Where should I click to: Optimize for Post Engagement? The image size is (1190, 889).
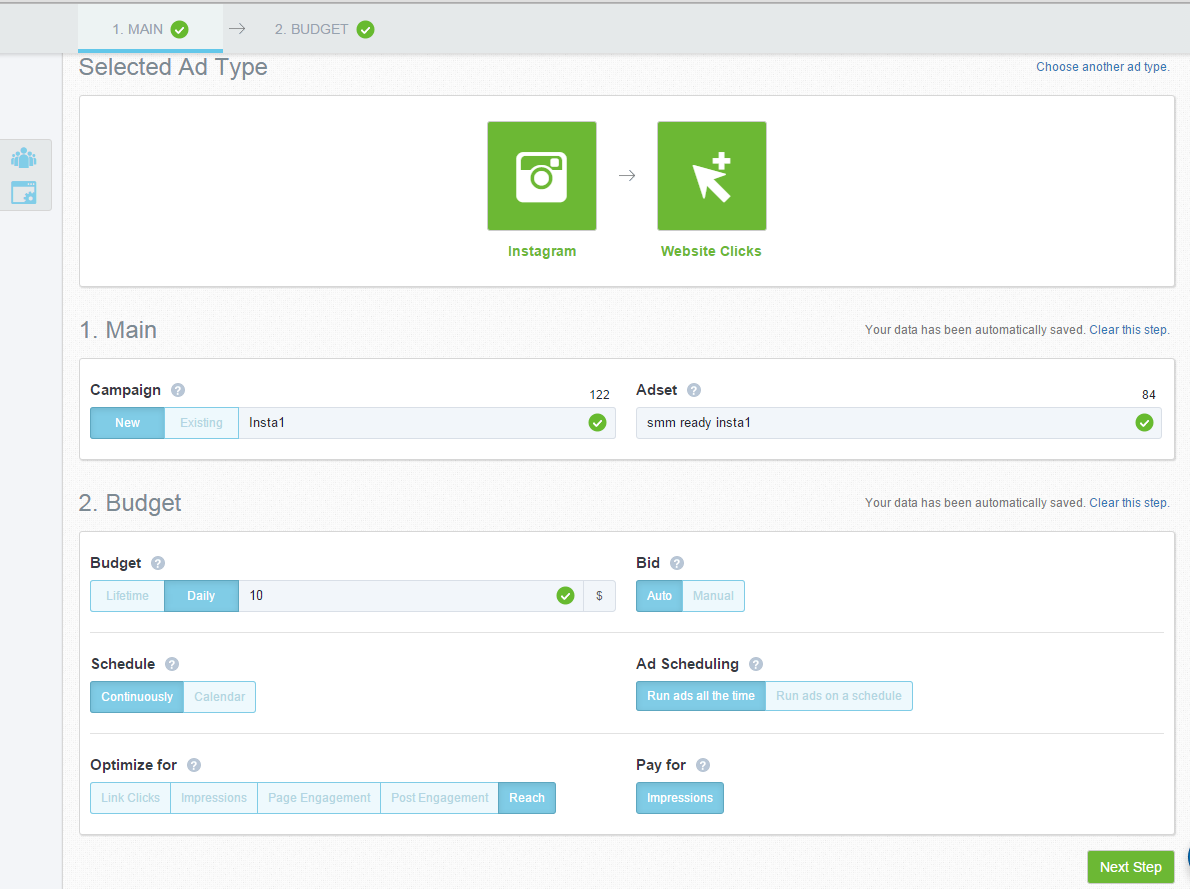(x=440, y=798)
